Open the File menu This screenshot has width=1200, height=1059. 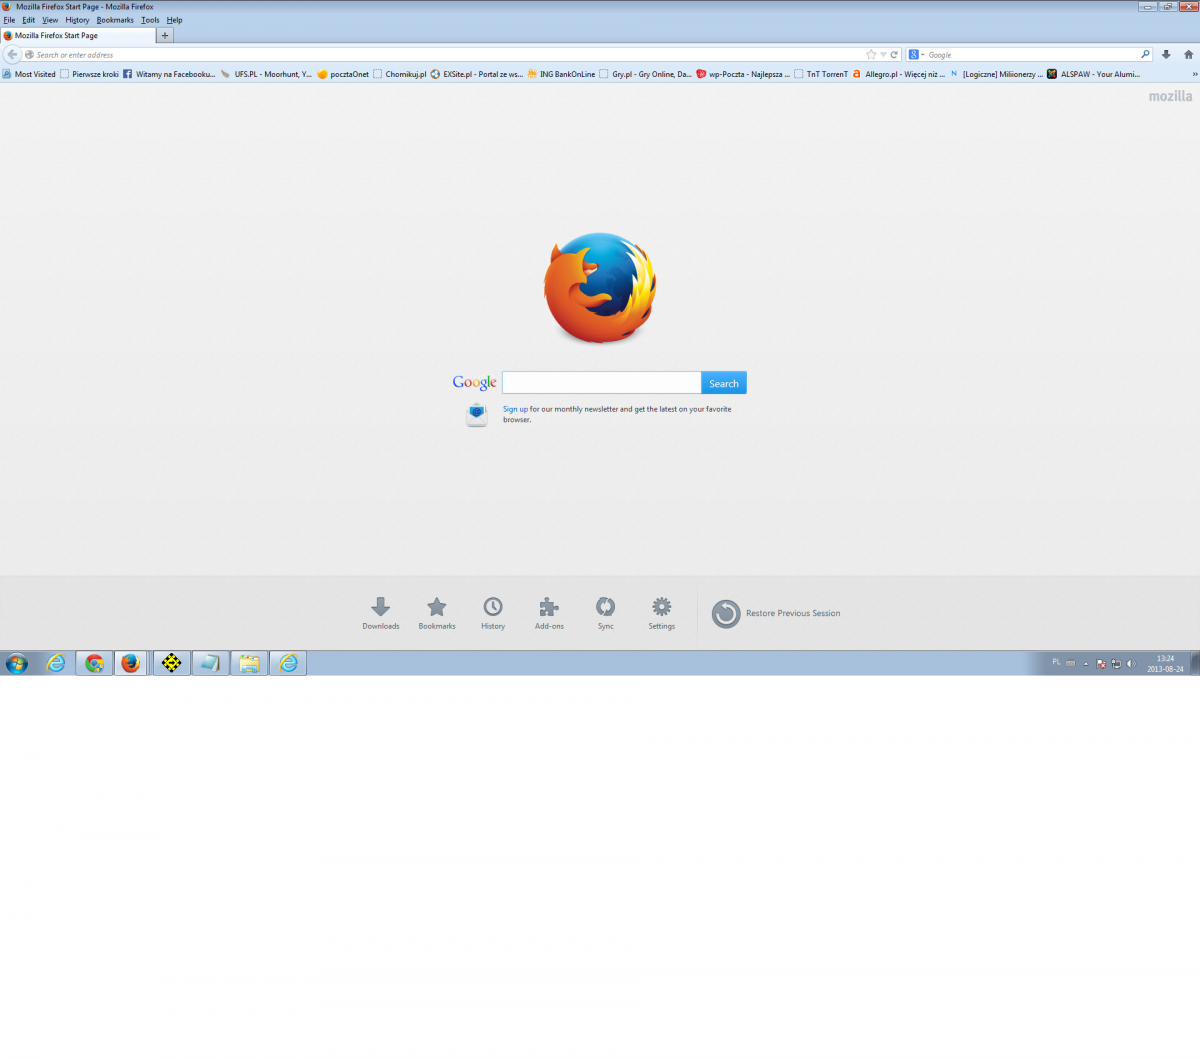(x=9, y=20)
